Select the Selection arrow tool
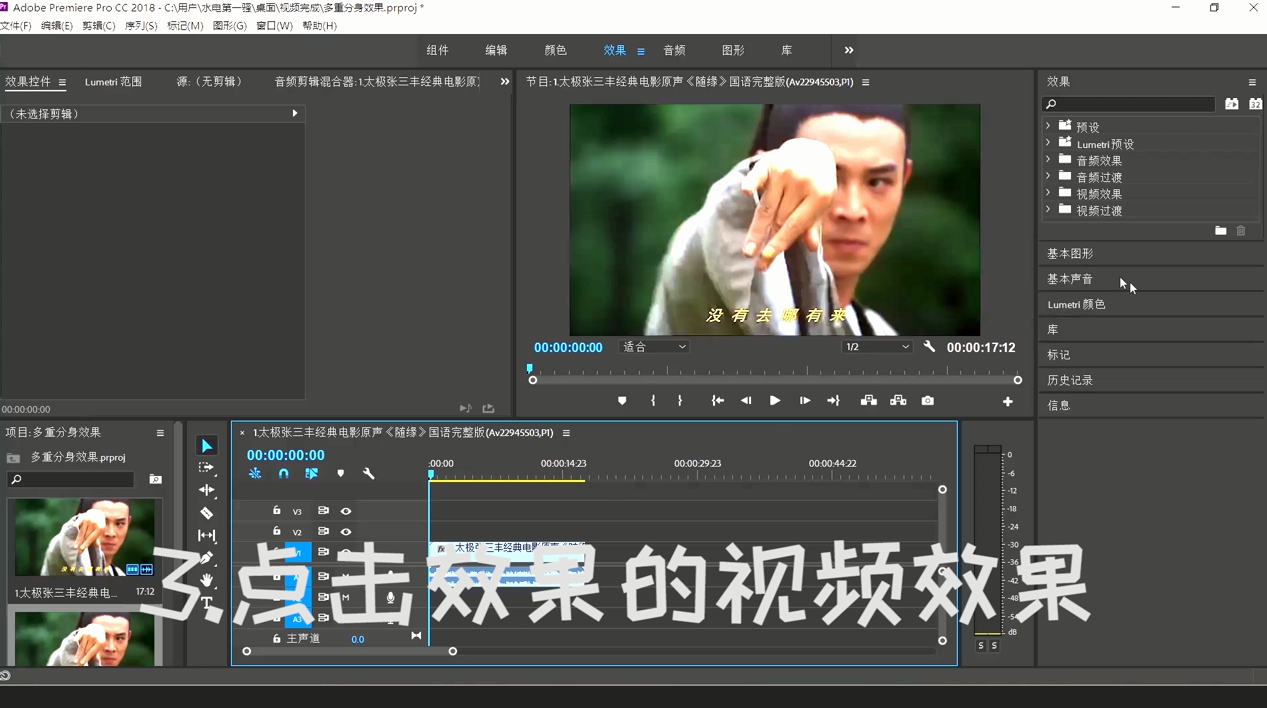The height and width of the screenshot is (708, 1267). [x=207, y=446]
